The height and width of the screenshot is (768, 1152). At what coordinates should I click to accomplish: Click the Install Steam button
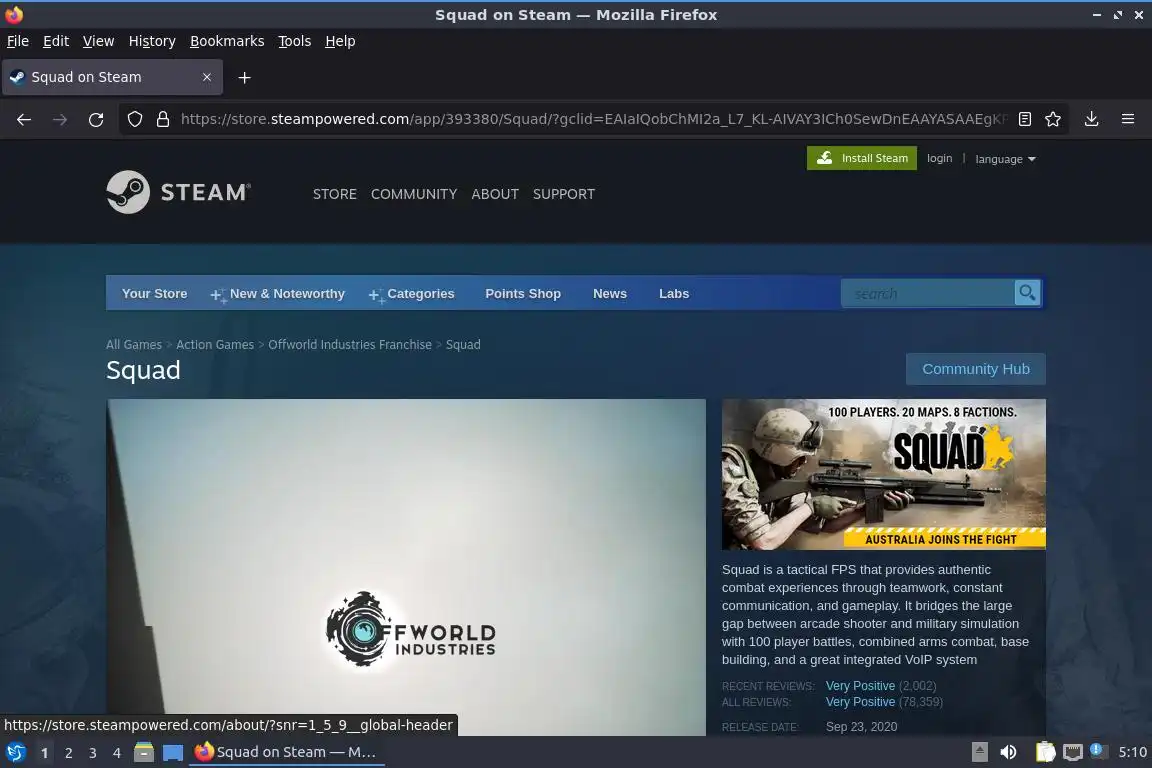click(862, 158)
